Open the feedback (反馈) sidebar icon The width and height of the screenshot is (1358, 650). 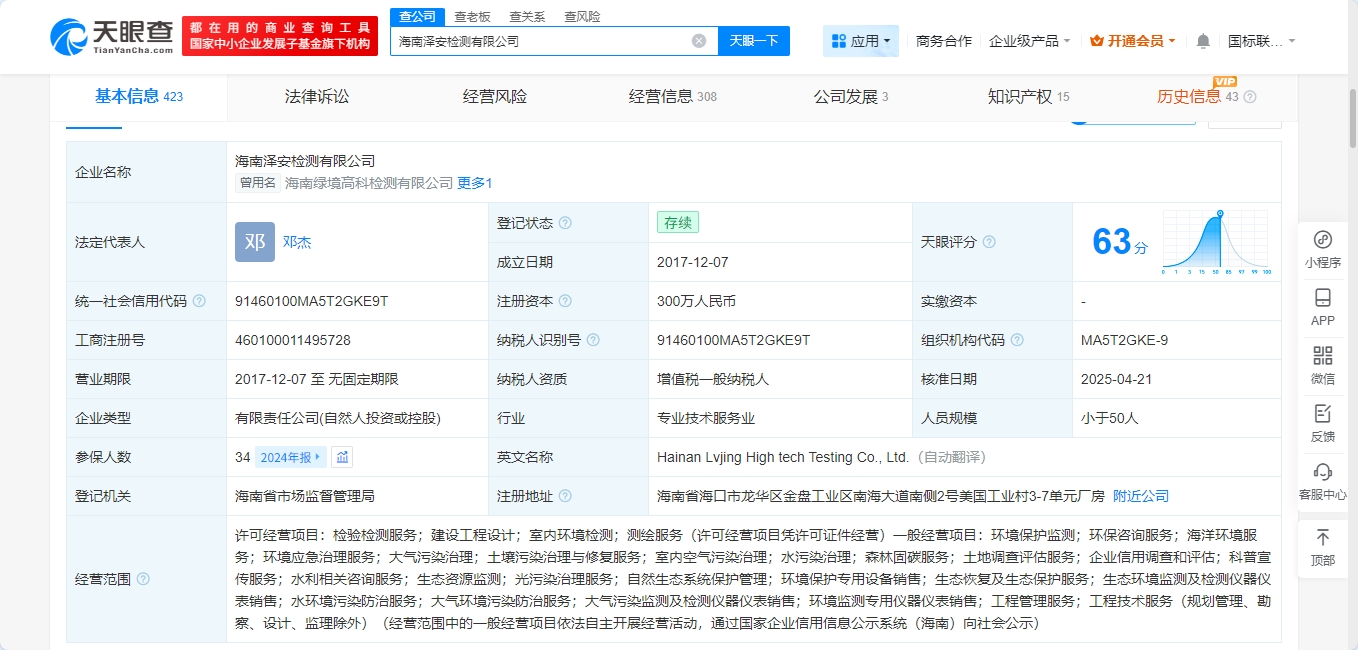[1322, 423]
